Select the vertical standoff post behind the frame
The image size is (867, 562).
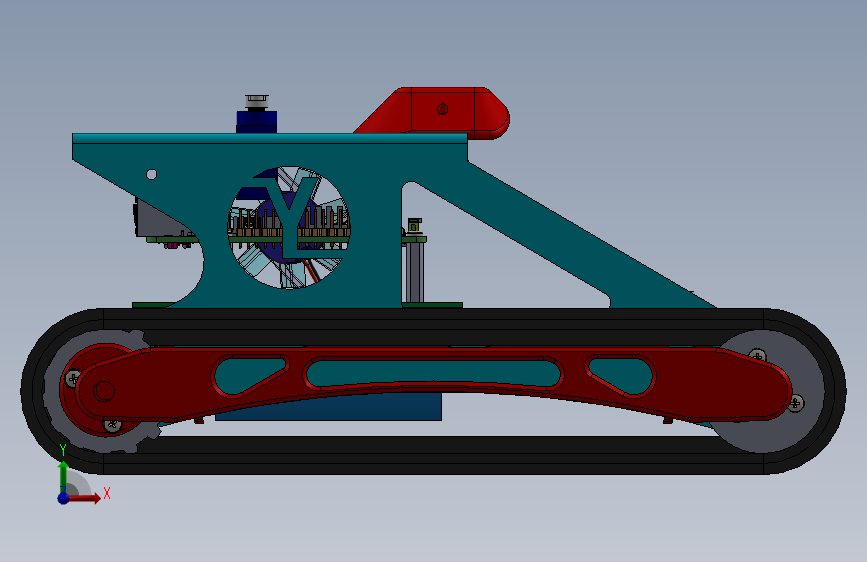415,272
